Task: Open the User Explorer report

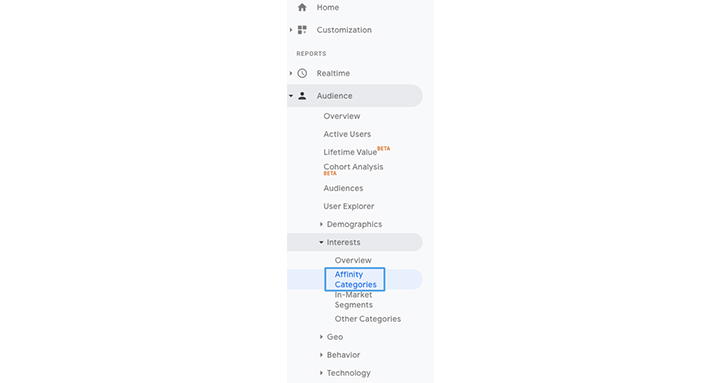Action: pyautogui.click(x=349, y=206)
